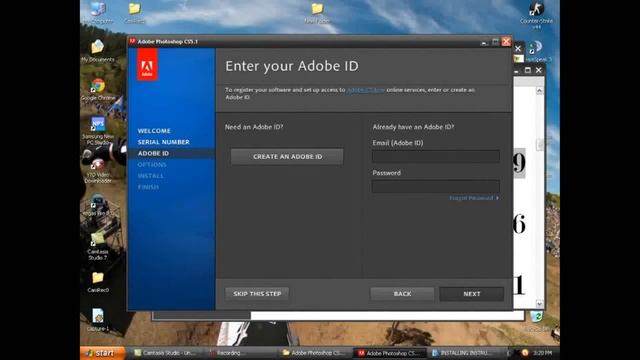This screenshot has width=640, height=360.
Task: Switch to the Adobe Photoshop folder taskbar item
Action: (x=314, y=353)
